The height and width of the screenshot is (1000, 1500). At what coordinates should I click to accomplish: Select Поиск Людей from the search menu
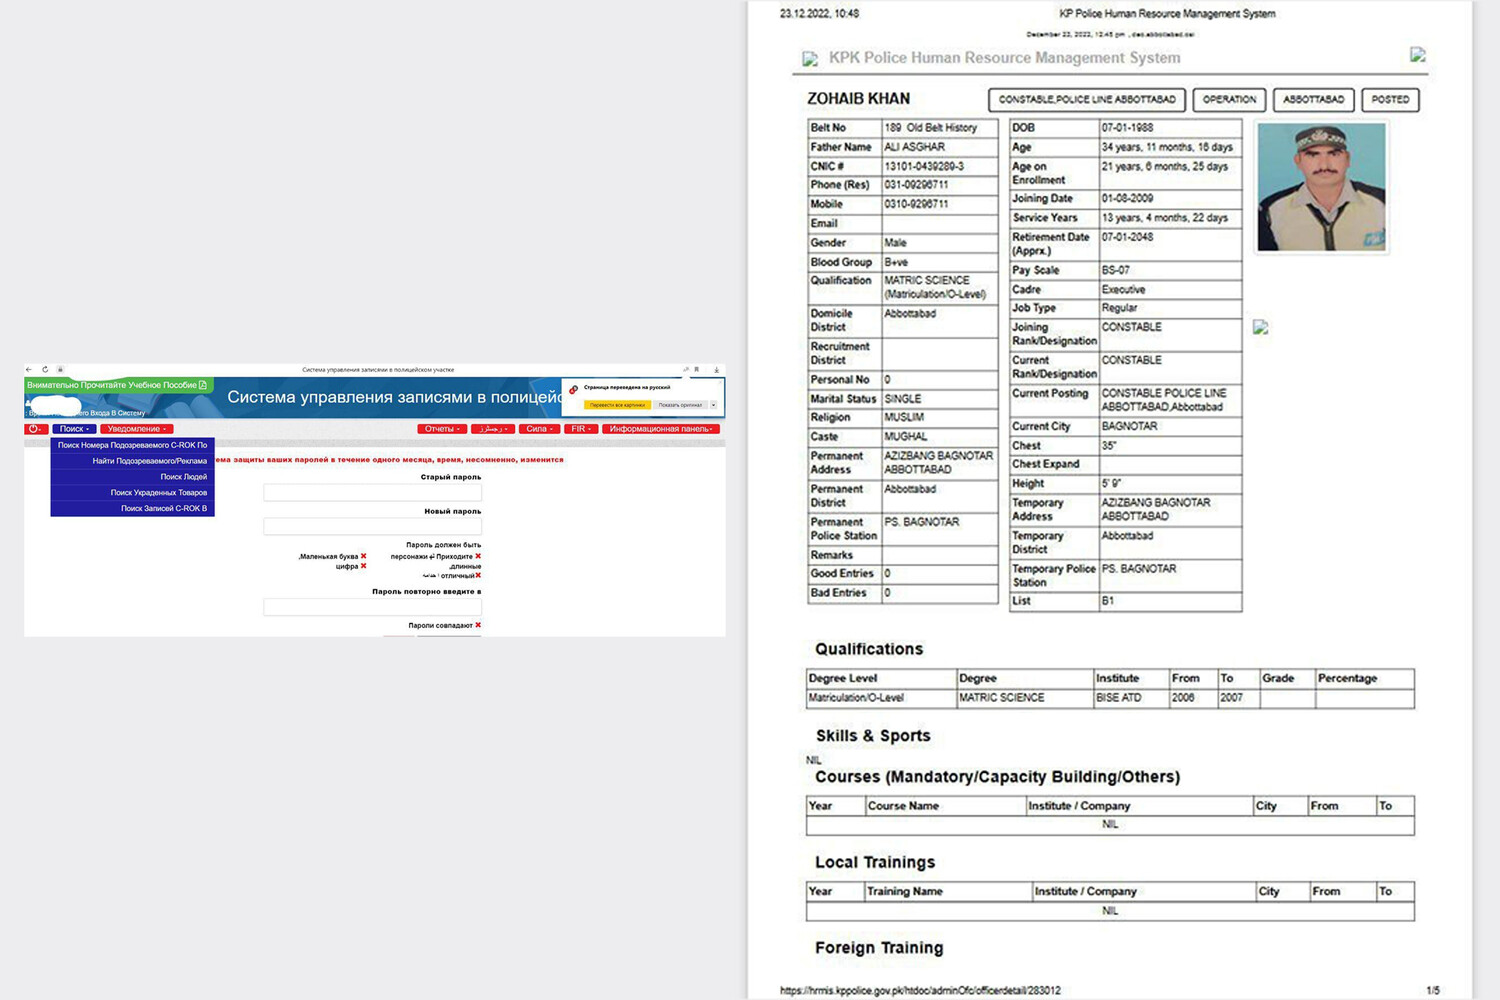click(x=183, y=477)
